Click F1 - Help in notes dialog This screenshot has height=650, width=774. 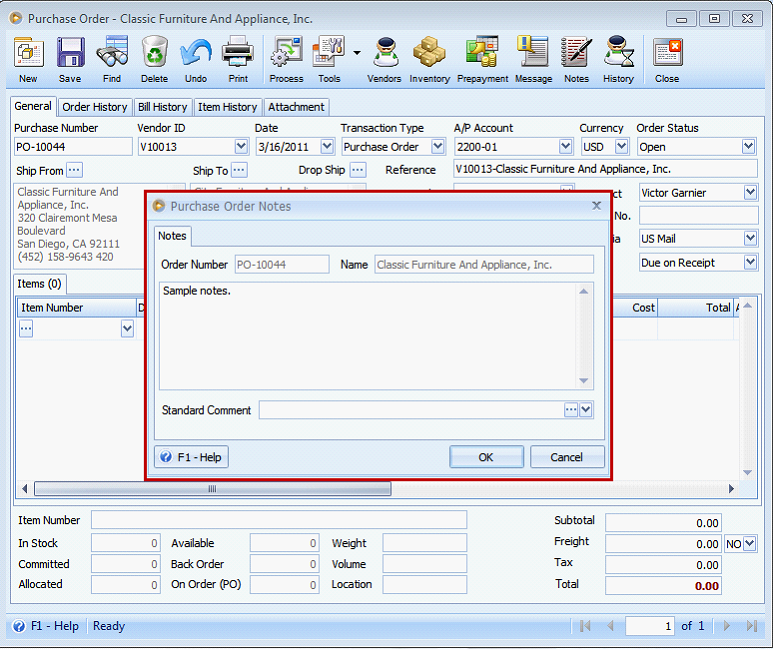191,457
